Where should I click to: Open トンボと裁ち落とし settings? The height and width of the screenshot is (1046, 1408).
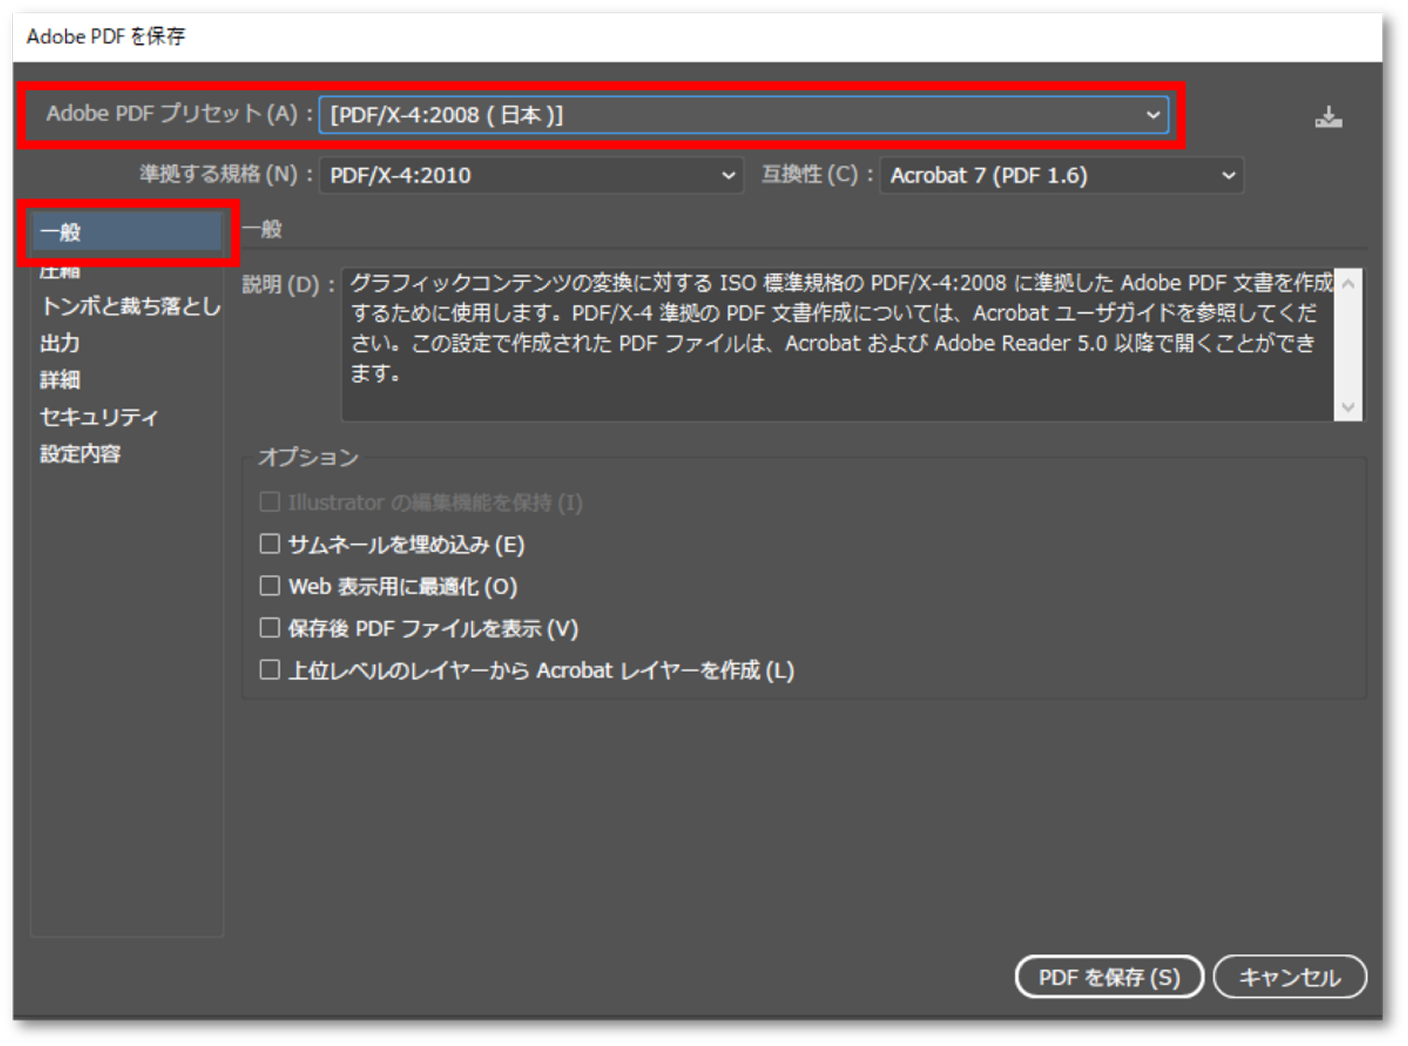[125, 307]
